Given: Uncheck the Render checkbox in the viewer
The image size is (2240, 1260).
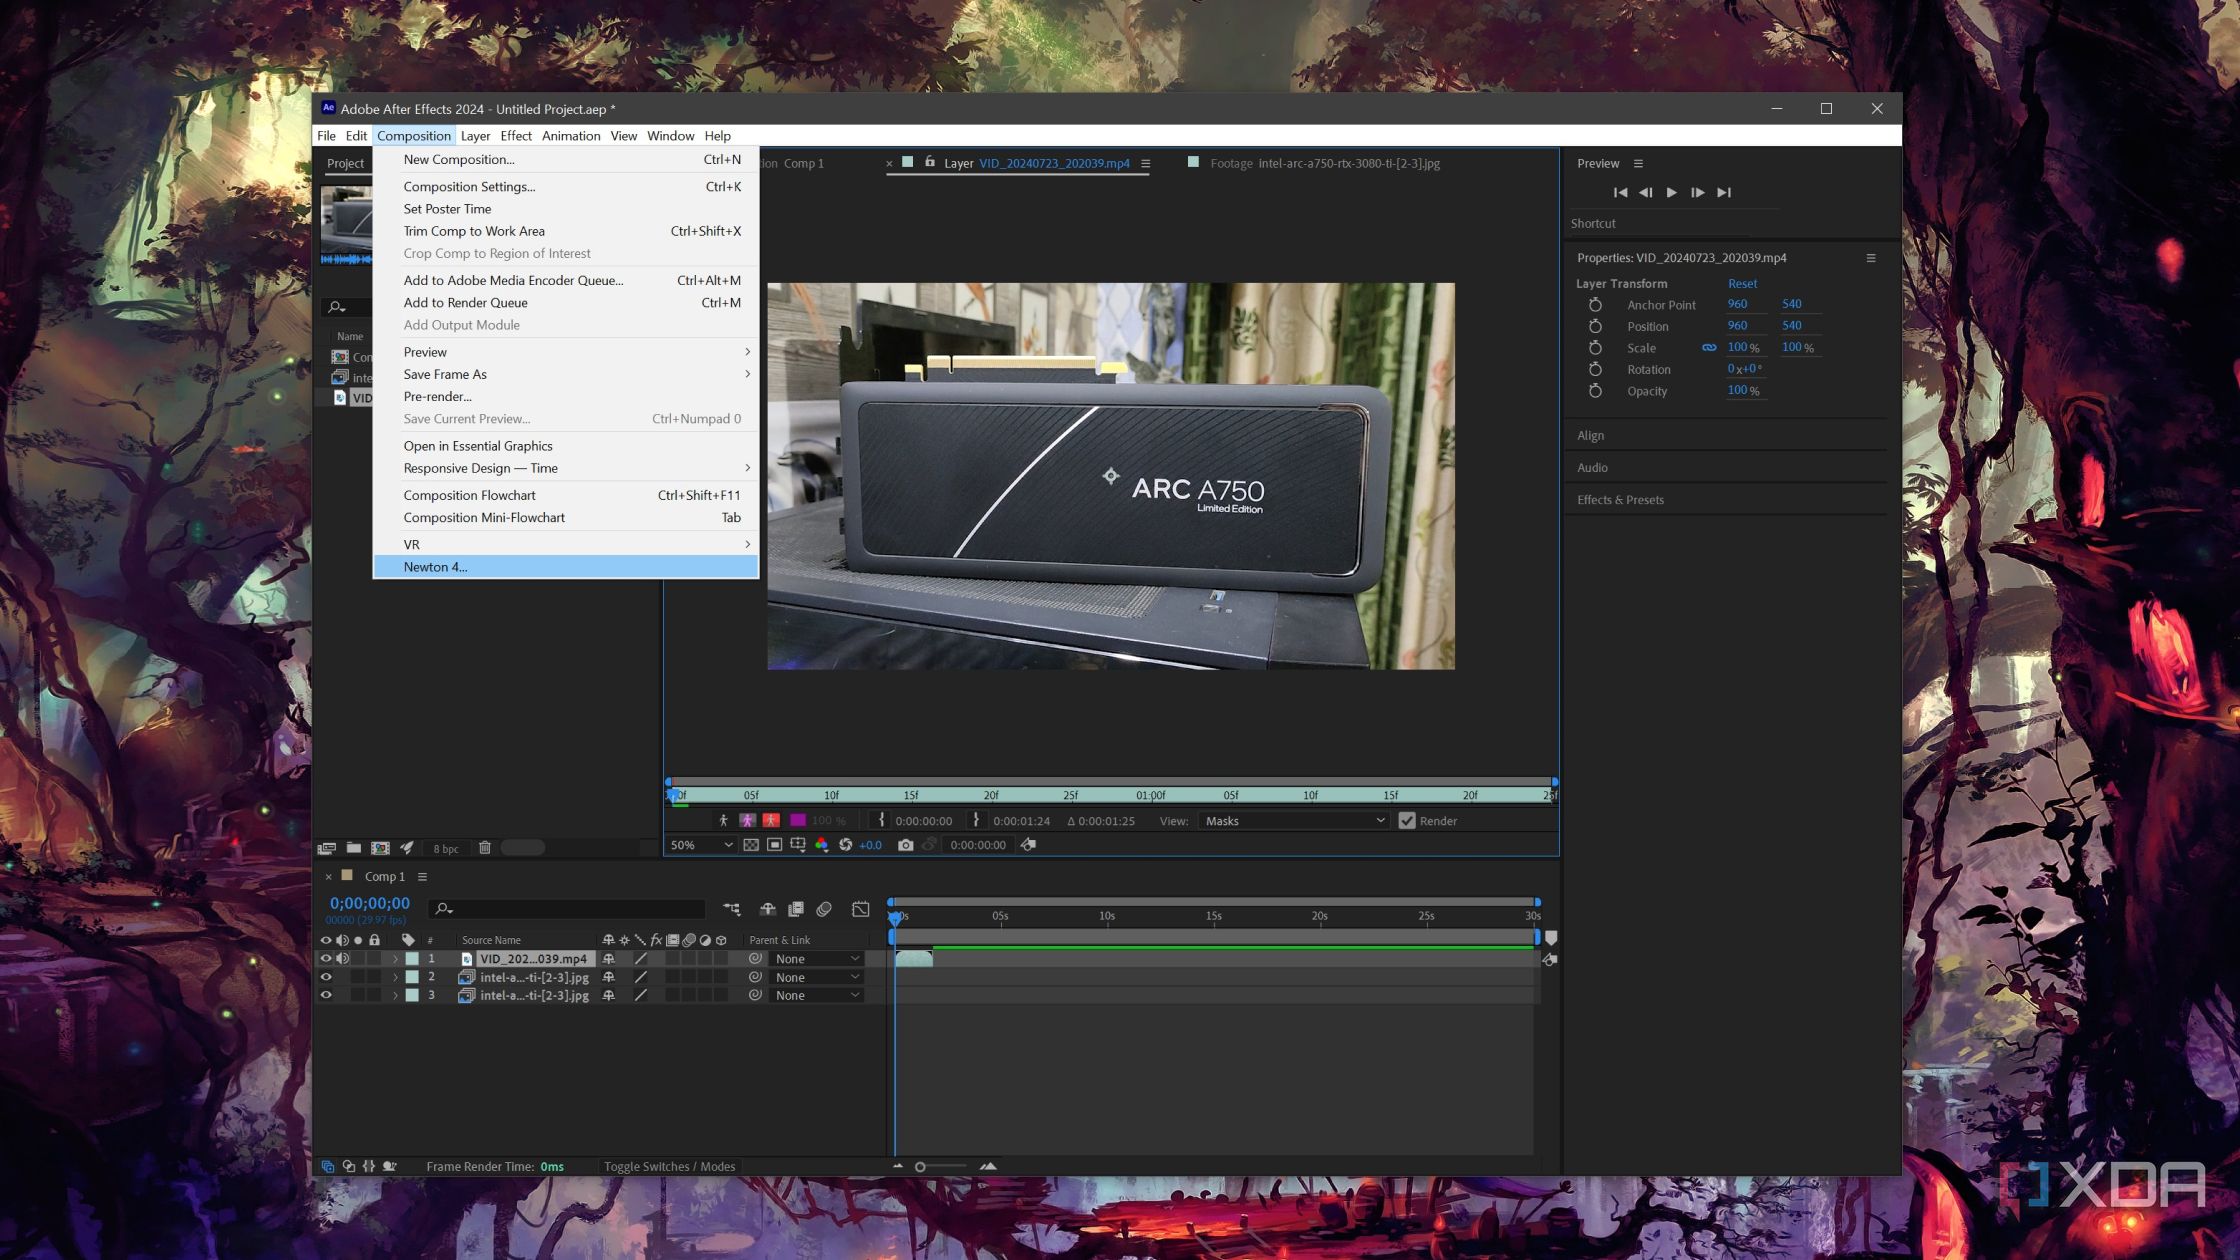Looking at the screenshot, I should coord(1408,820).
